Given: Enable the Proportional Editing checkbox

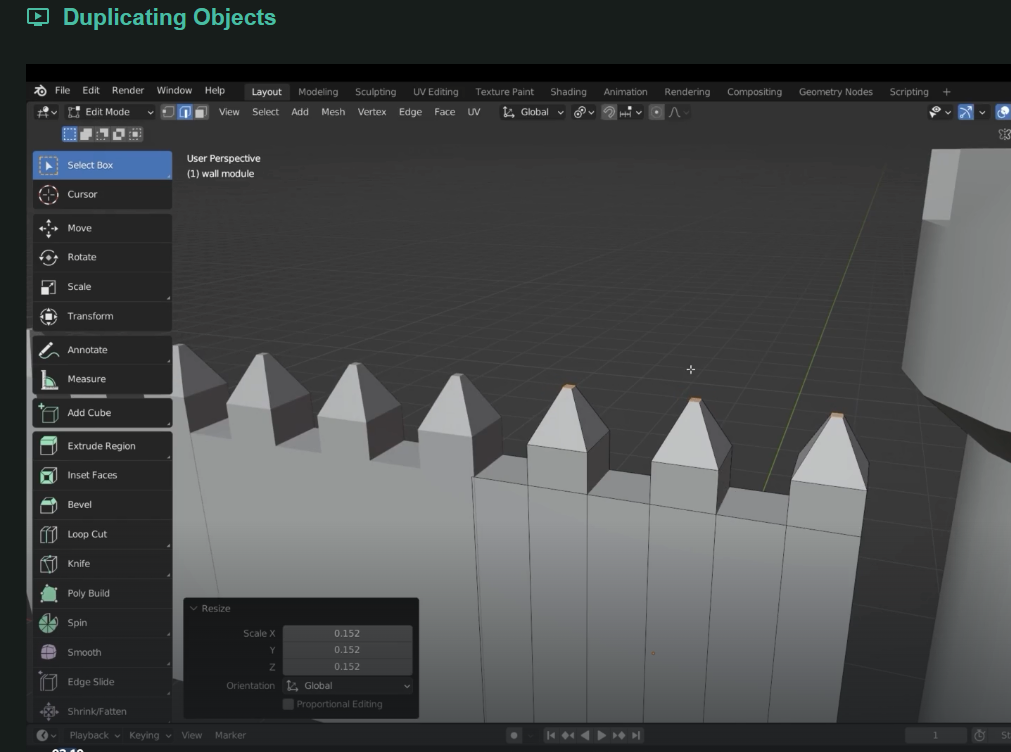Looking at the screenshot, I should (289, 704).
